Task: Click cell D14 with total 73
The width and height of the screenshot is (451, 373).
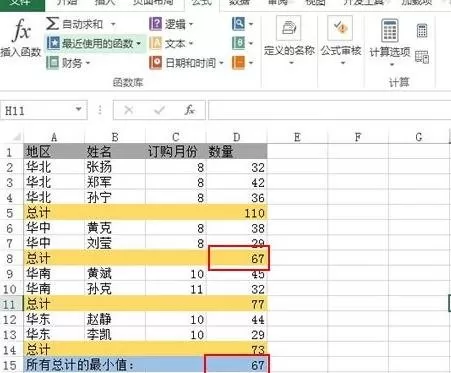Action: (x=237, y=349)
